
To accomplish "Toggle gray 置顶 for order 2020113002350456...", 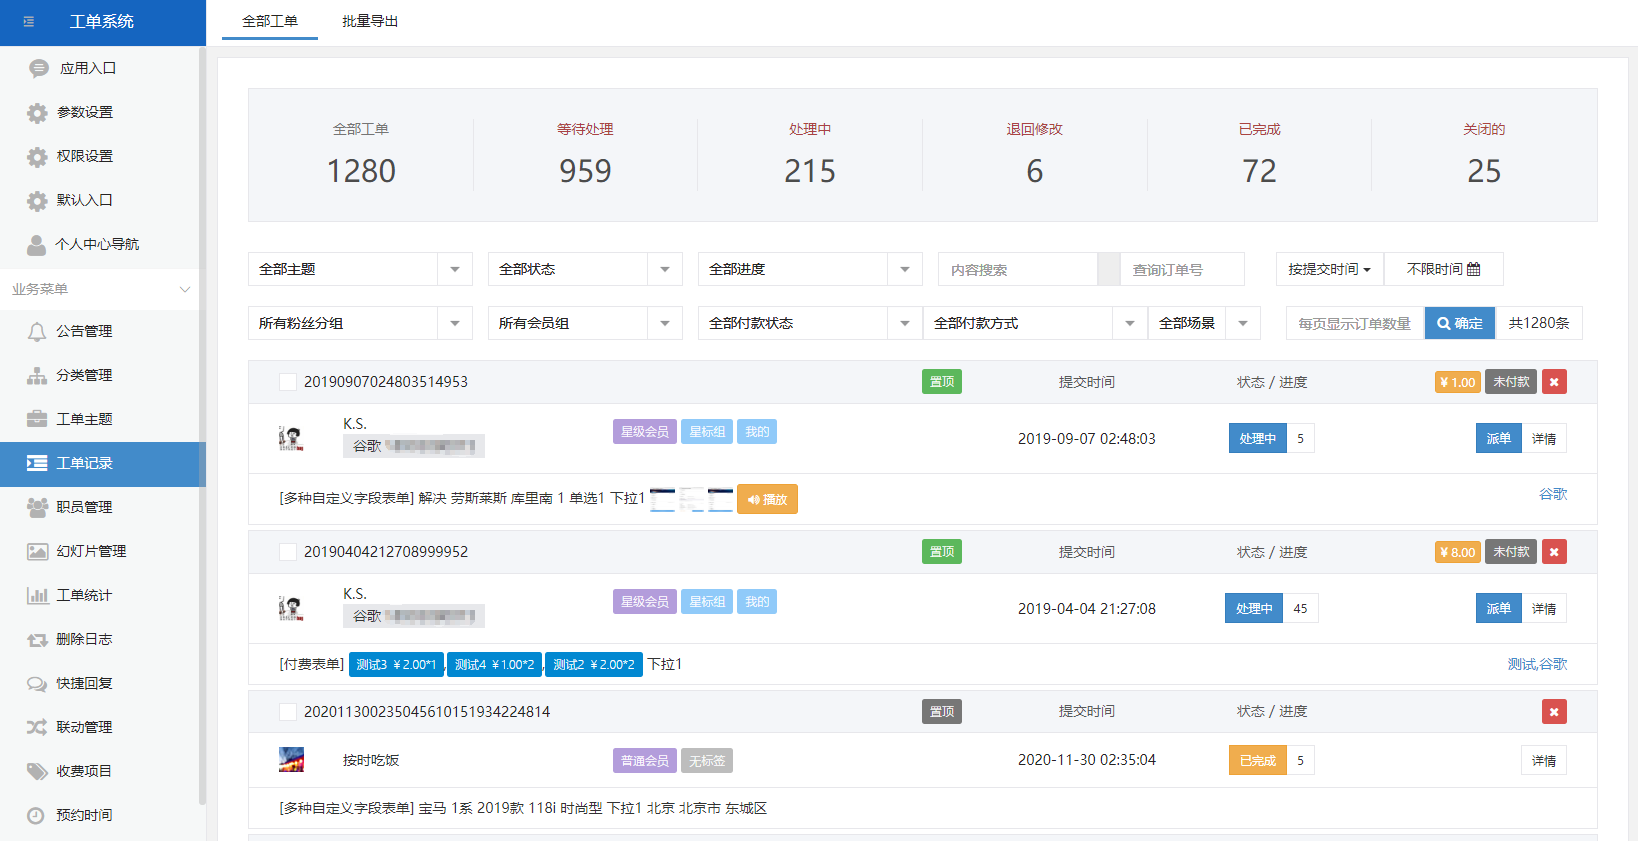I will click(942, 712).
